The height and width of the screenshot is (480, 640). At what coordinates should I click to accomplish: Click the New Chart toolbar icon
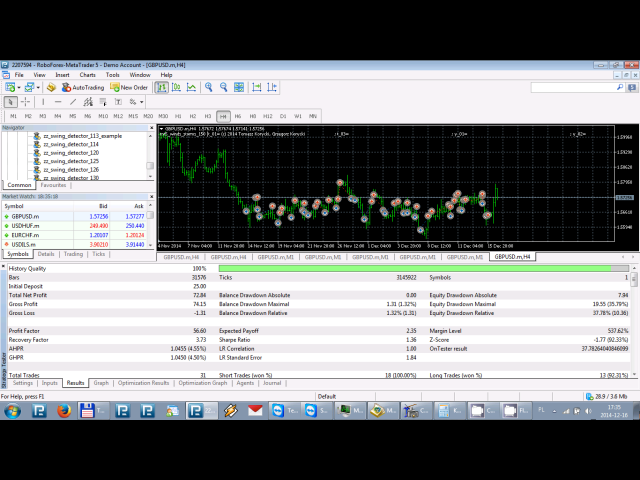point(10,87)
